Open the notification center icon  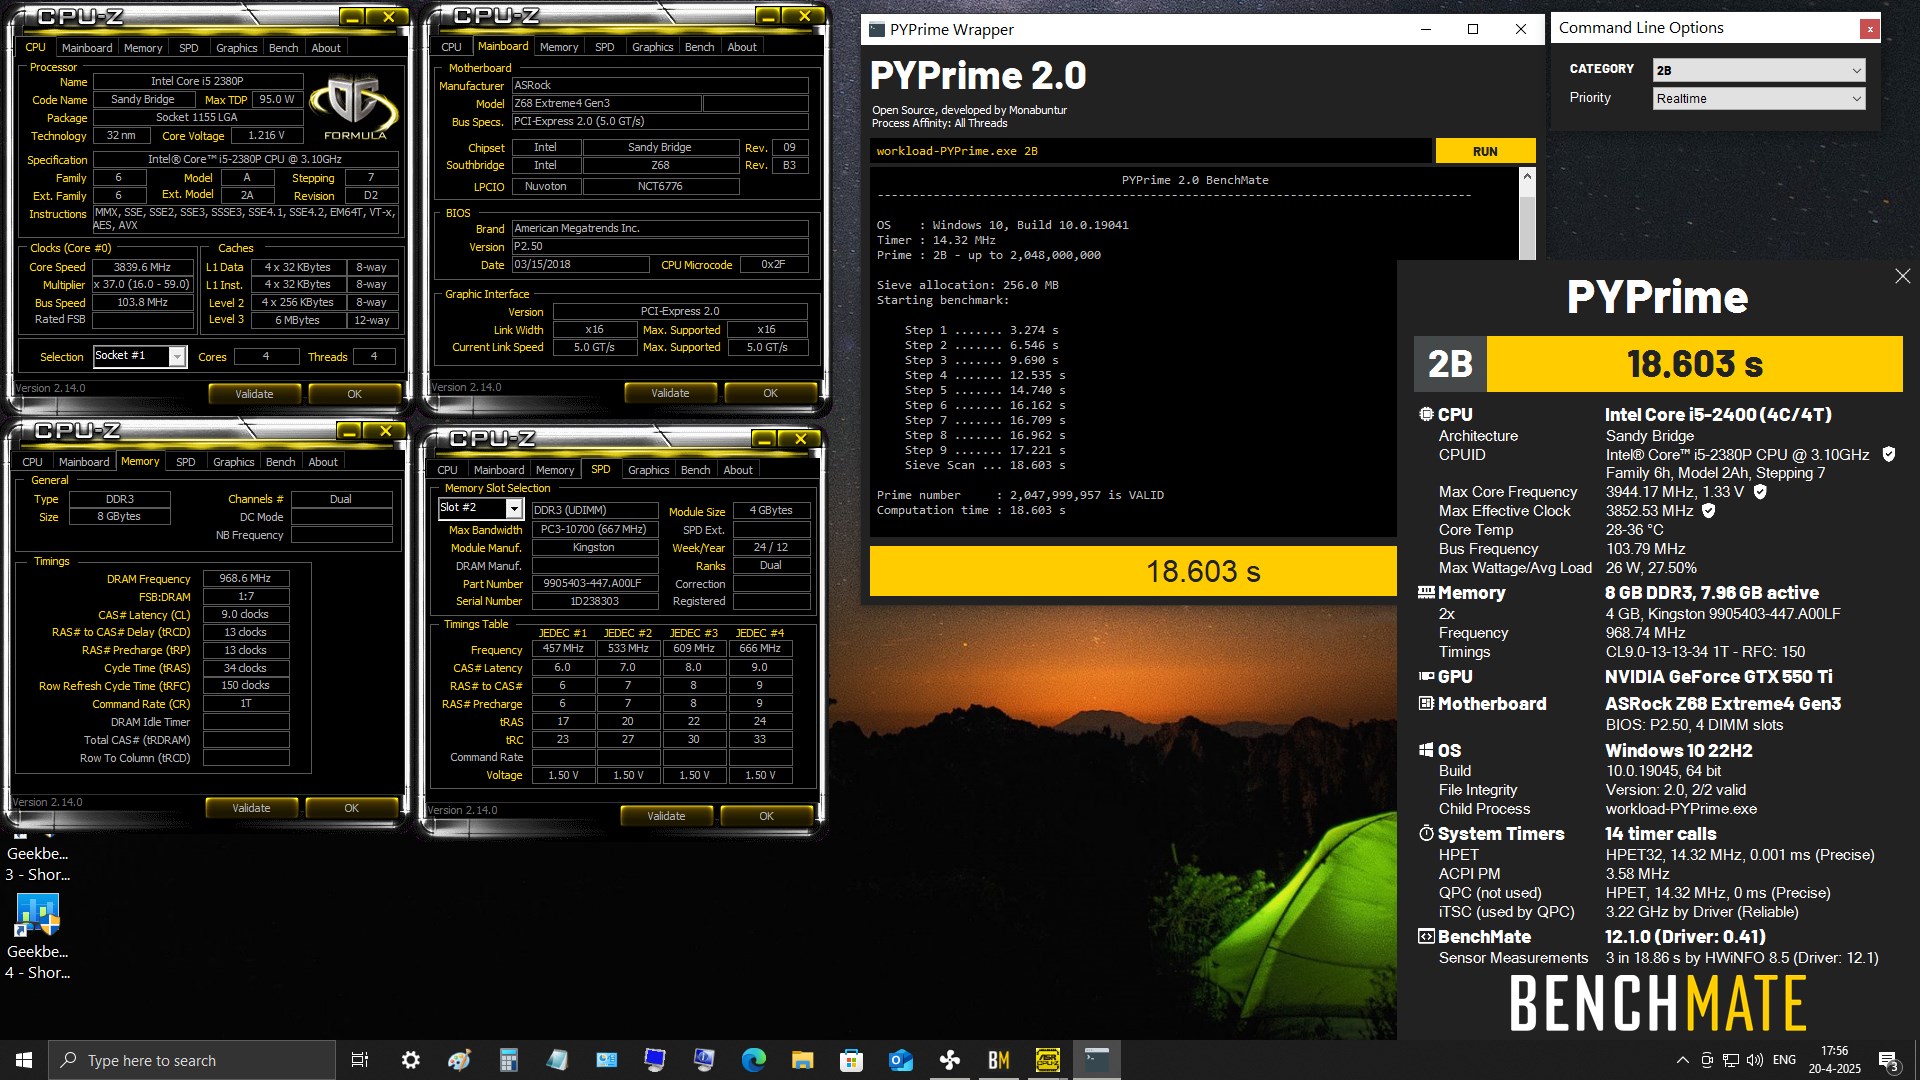(1889, 1060)
